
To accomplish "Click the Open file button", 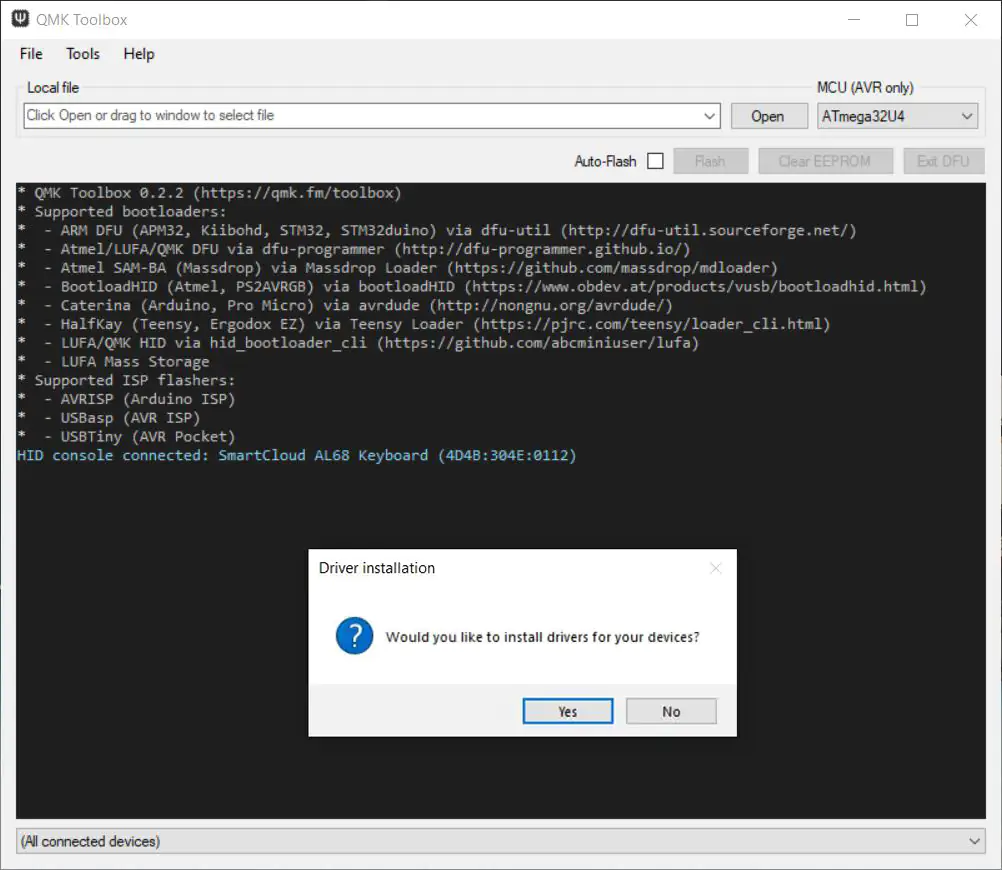I will click(767, 116).
